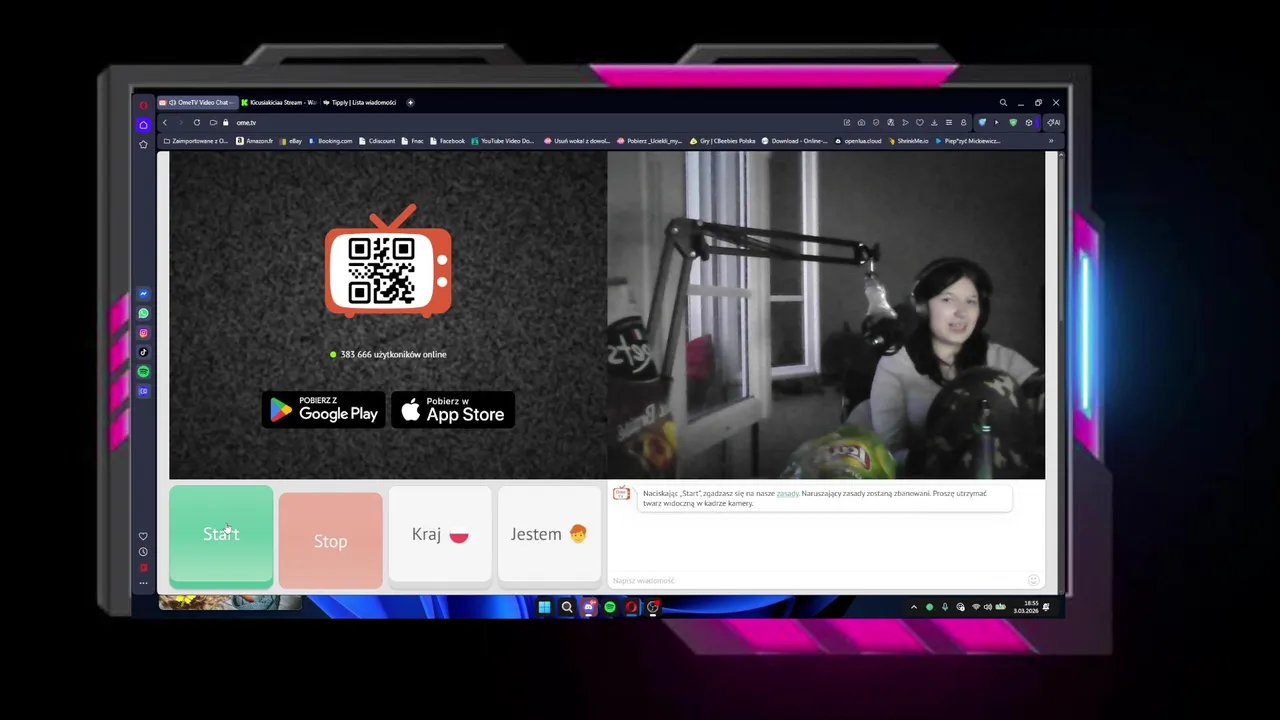Click the red Stop button
This screenshot has width=1280, height=720.
(330, 540)
